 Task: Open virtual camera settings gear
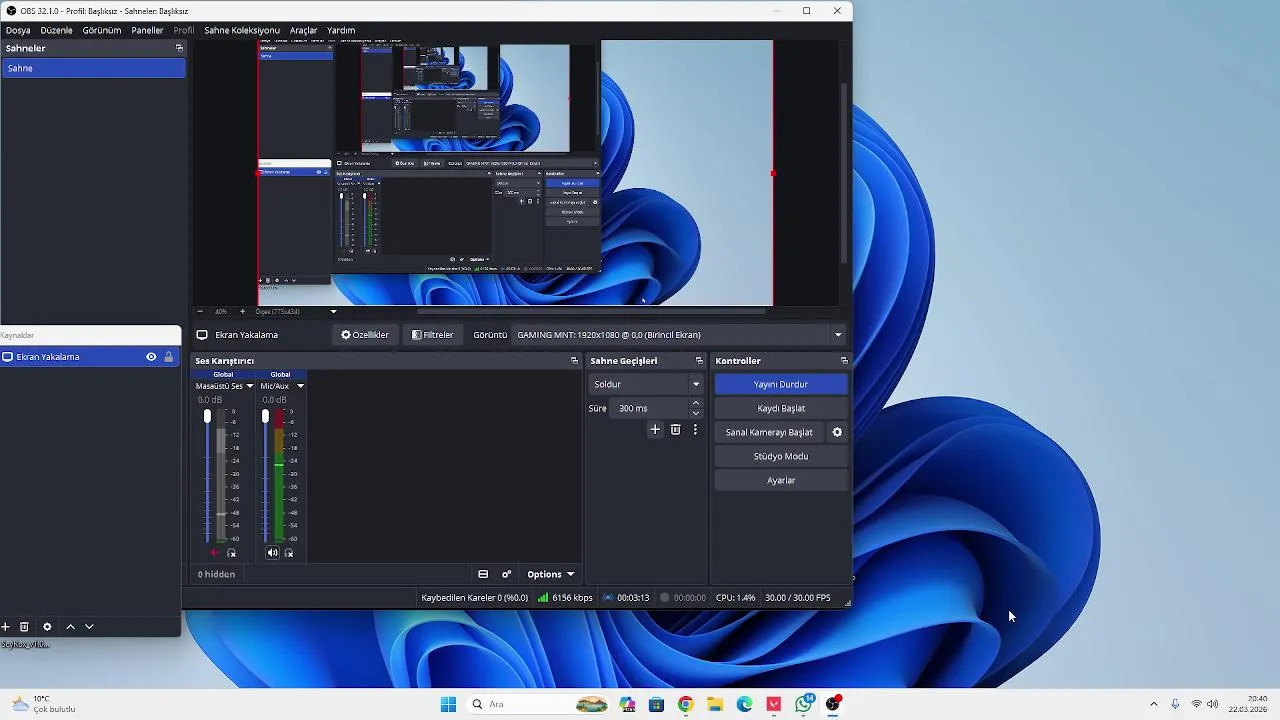point(838,432)
